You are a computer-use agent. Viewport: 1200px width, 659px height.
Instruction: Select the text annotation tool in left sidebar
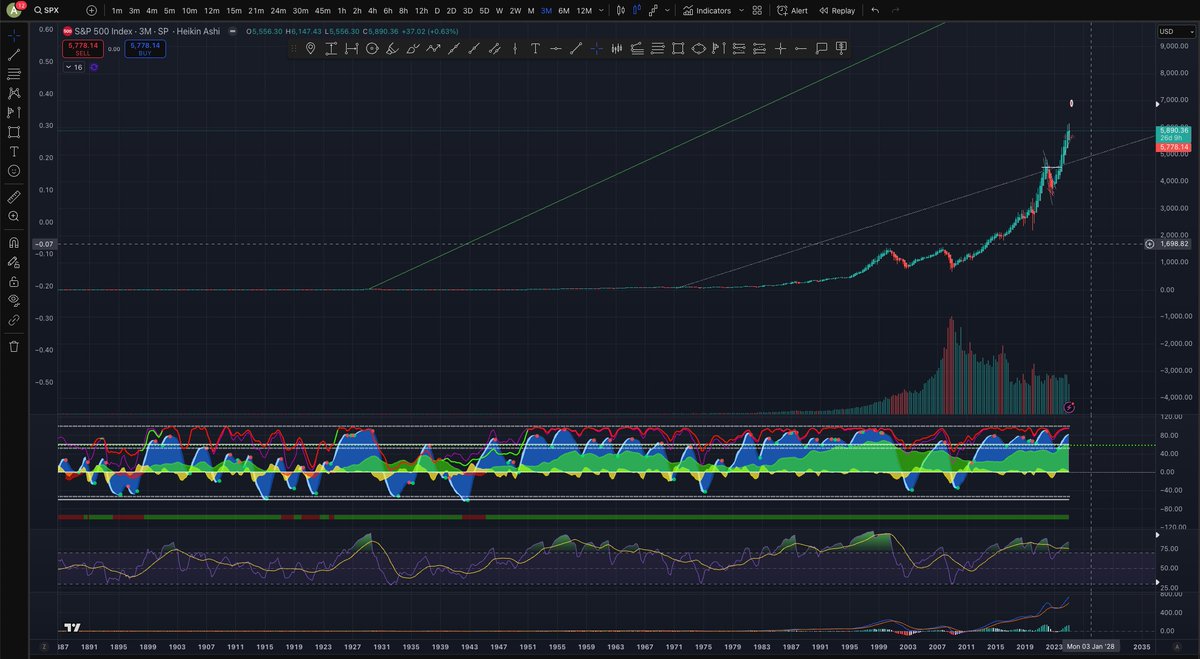pyautogui.click(x=14, y=151)
